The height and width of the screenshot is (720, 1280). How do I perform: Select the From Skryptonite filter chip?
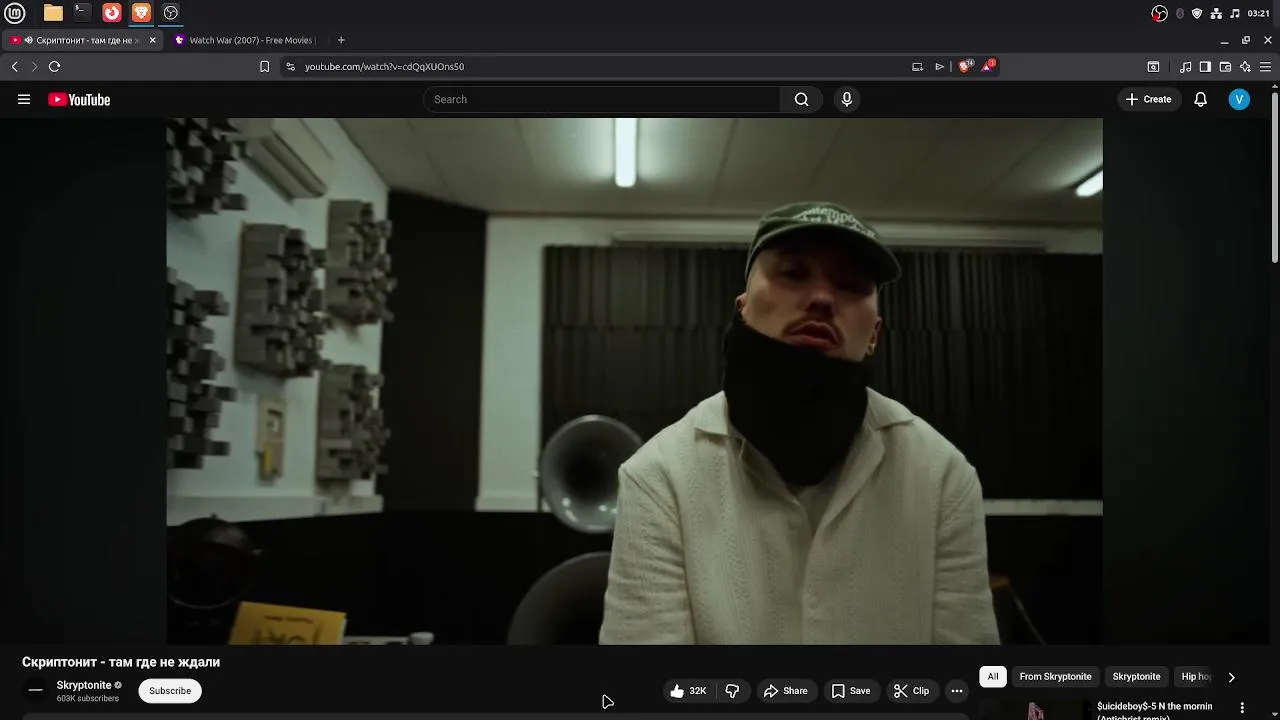tap(1055, 677)
